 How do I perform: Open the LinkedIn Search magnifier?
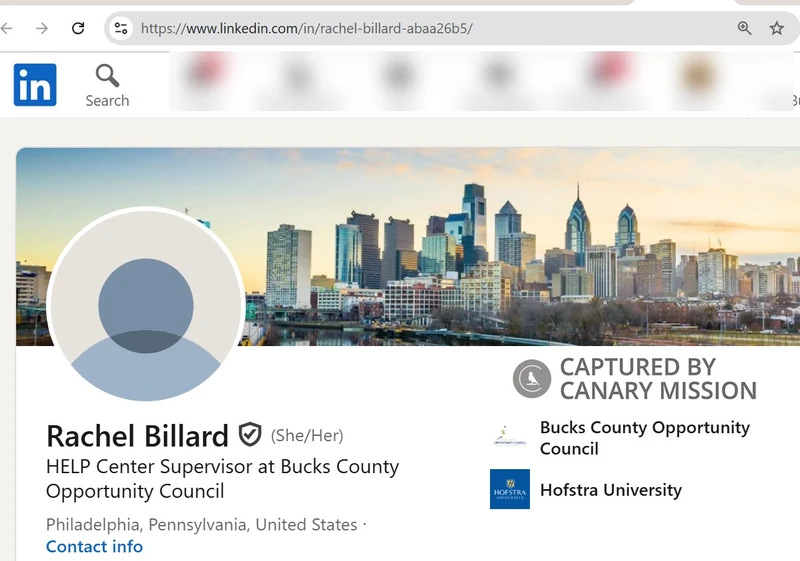[x=107, y=76]
